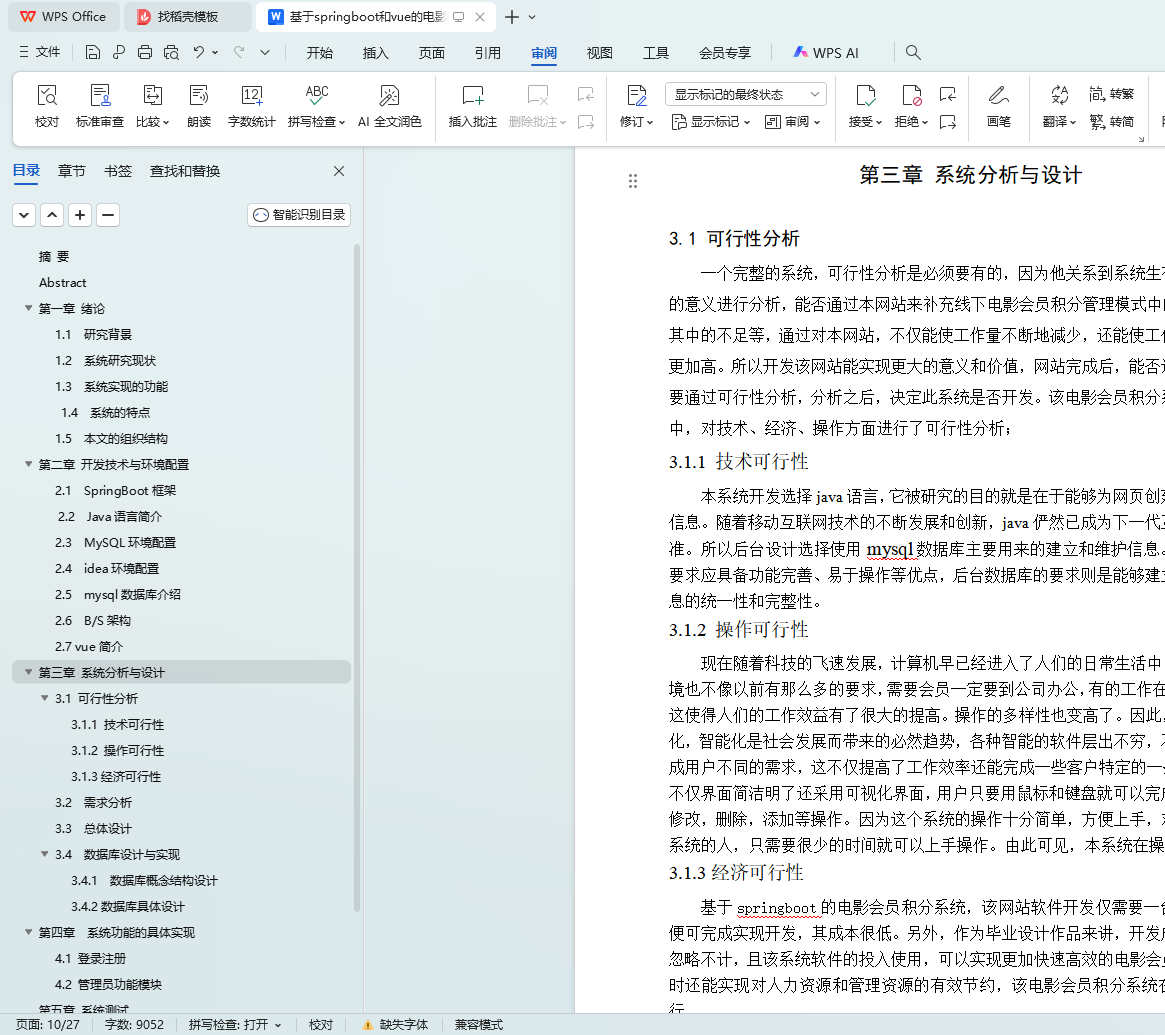The height and width of the screenshot is (1035, 1165).
Task: Switch to 找稻壳模板 window tab
Action: click(x=188, y=16)
